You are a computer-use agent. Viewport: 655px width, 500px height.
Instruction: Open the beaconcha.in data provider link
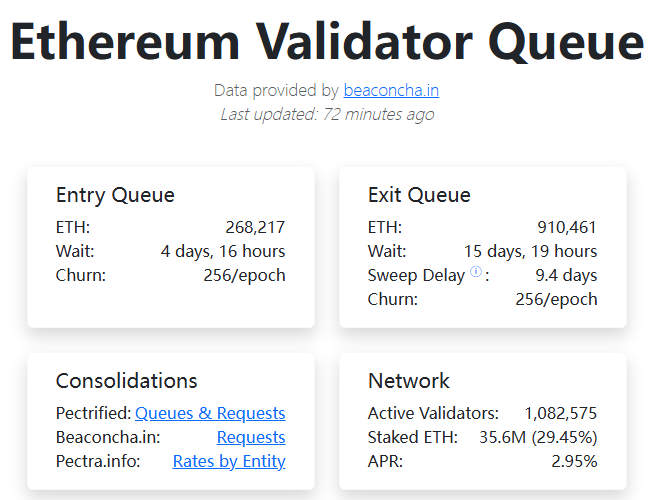[x=391, y=90]
